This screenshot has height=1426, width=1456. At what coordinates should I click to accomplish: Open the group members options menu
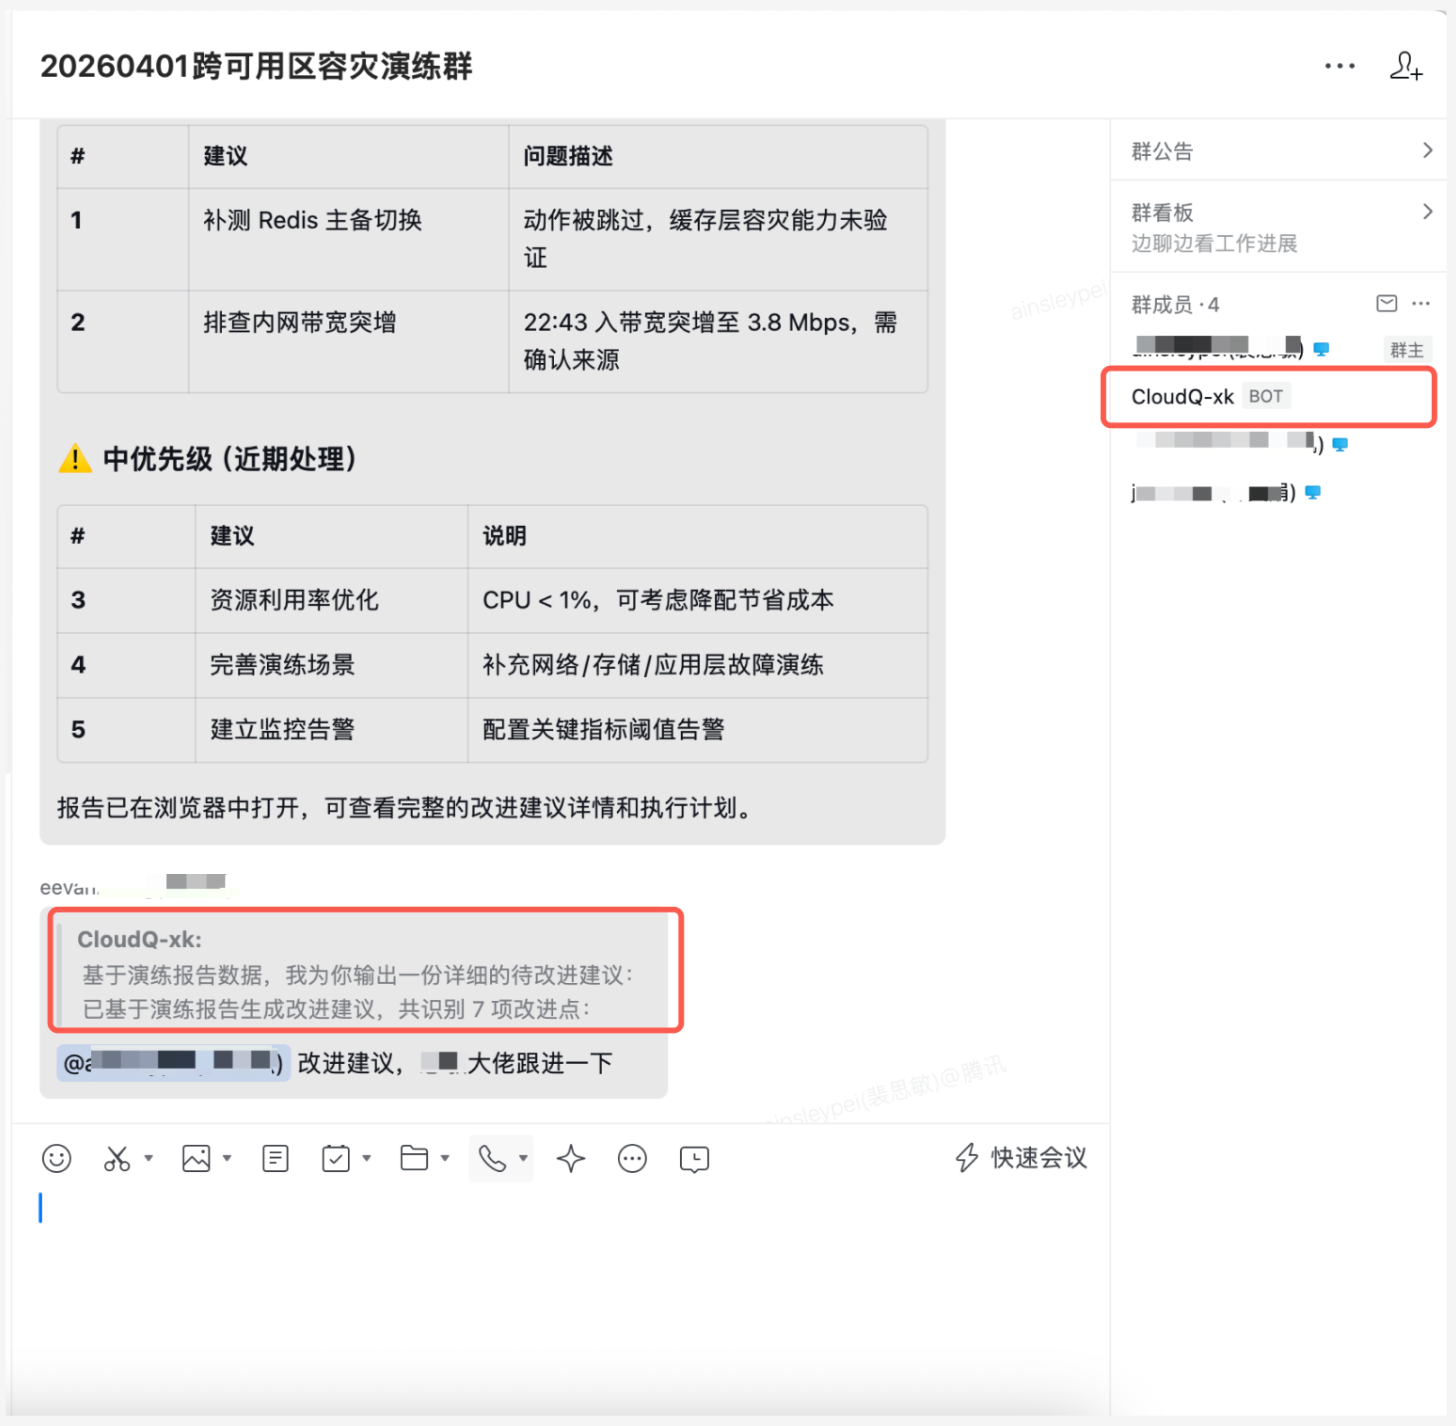(x=1421, y=303)
